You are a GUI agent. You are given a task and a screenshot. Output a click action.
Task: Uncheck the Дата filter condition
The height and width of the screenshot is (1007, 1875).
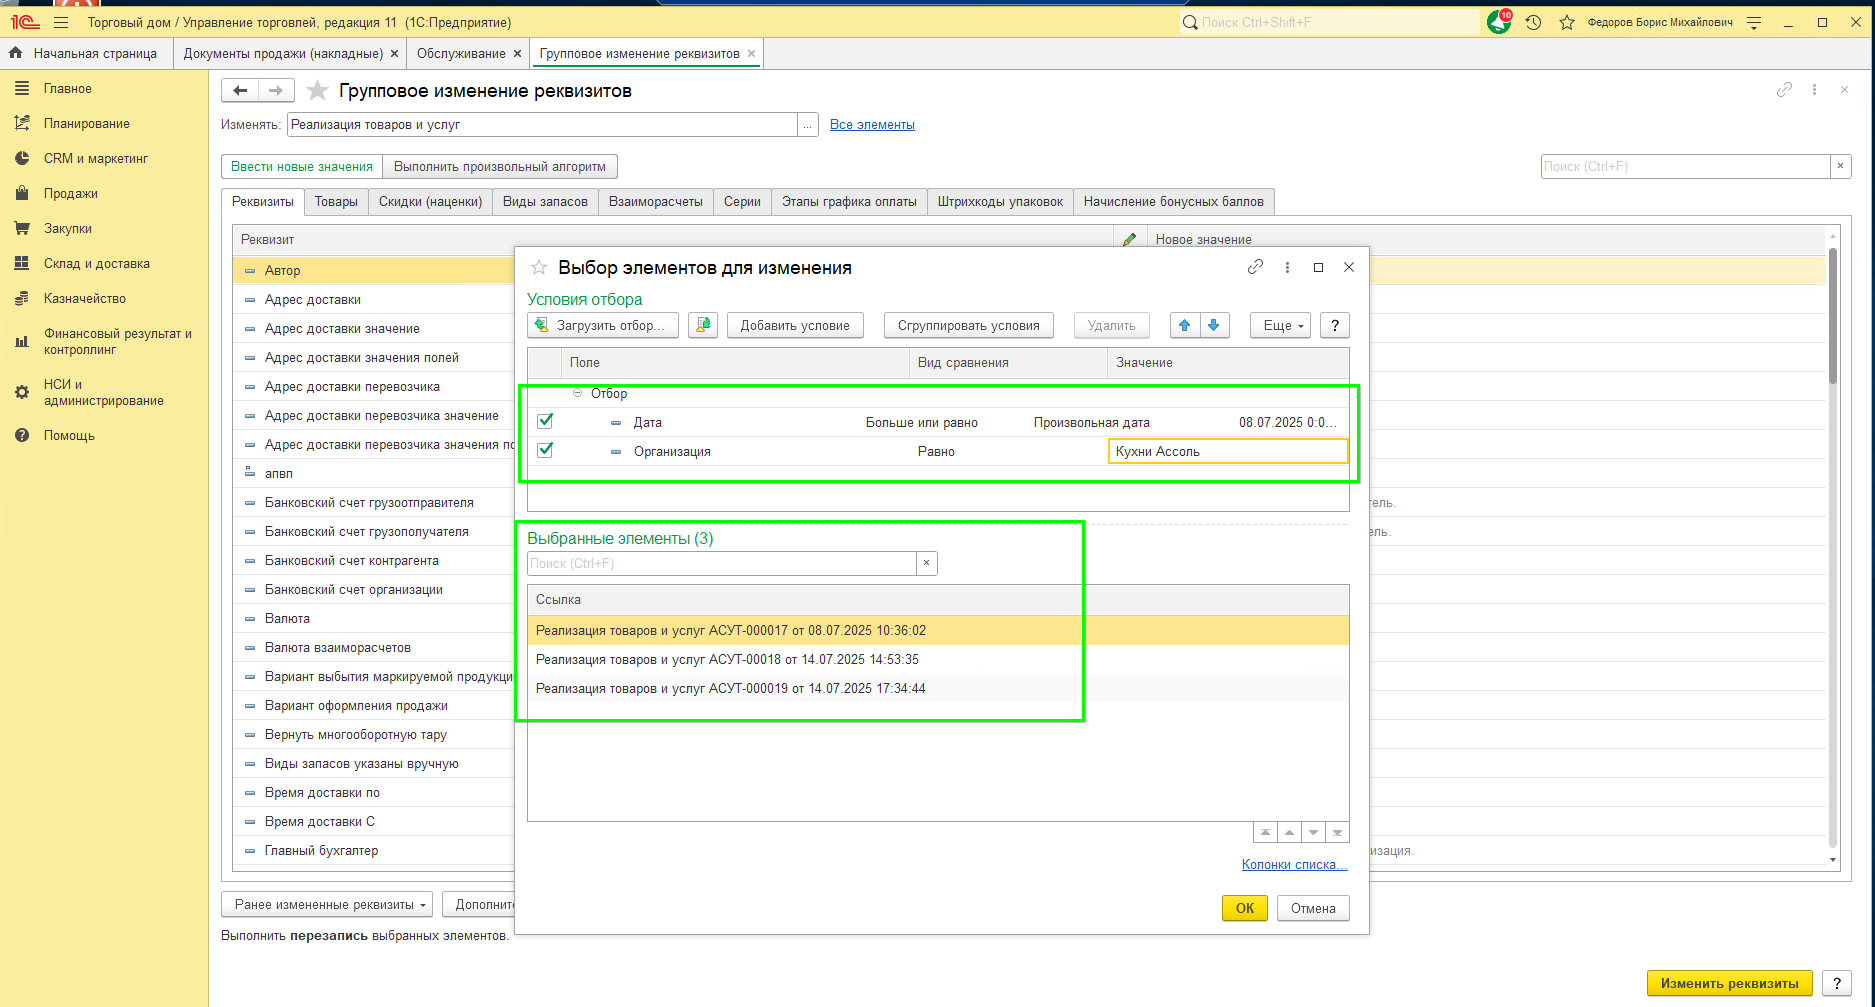pyautogui.click(x=545, y=421)
